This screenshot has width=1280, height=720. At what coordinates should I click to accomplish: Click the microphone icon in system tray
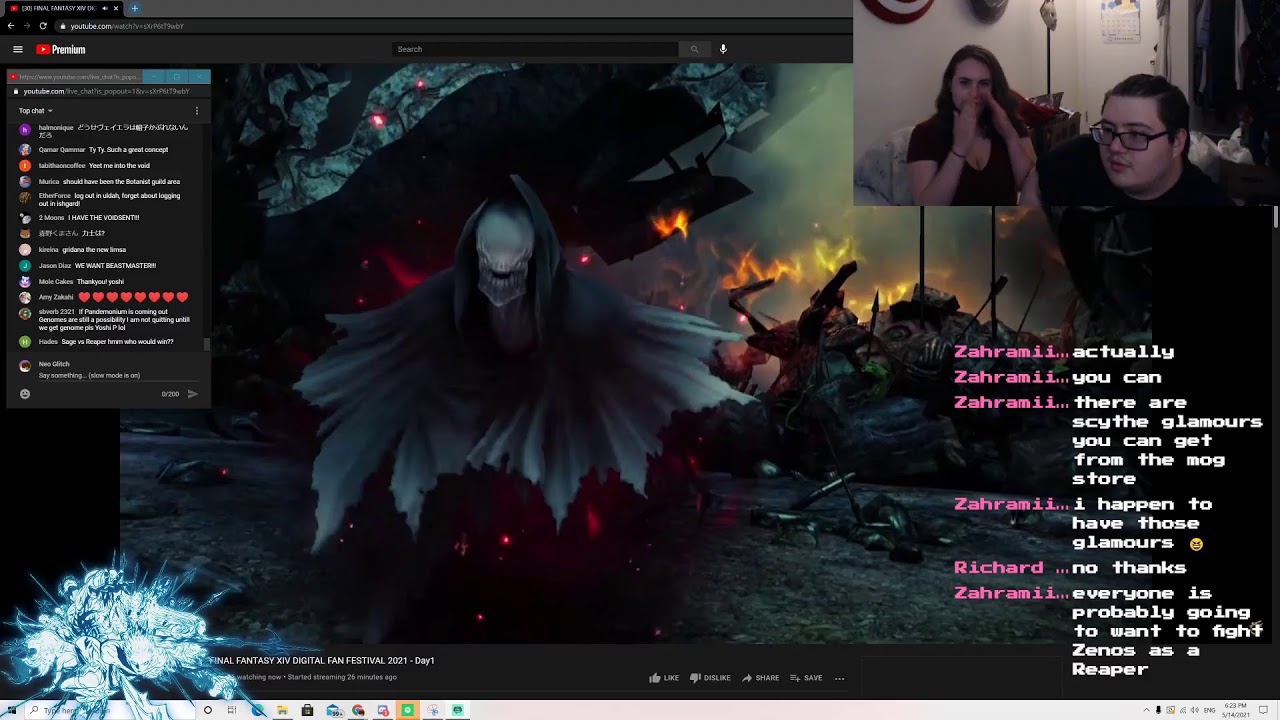click(x=1158, y=710)
